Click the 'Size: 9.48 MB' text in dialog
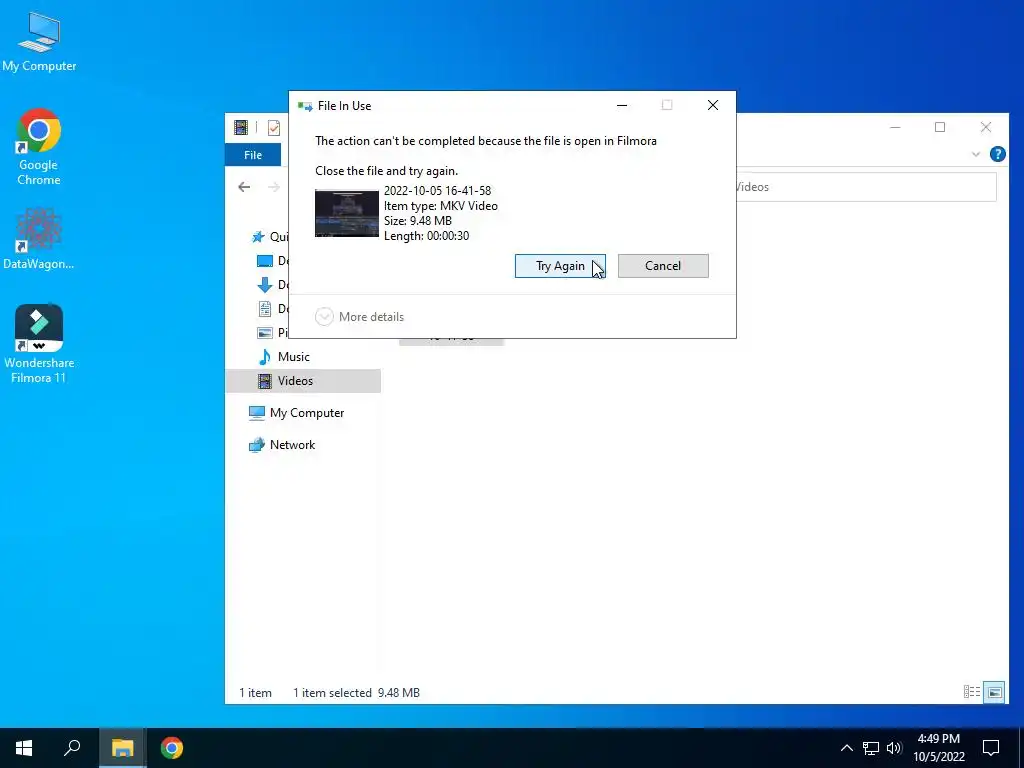The image size is (1024, 768). (418, 221)
